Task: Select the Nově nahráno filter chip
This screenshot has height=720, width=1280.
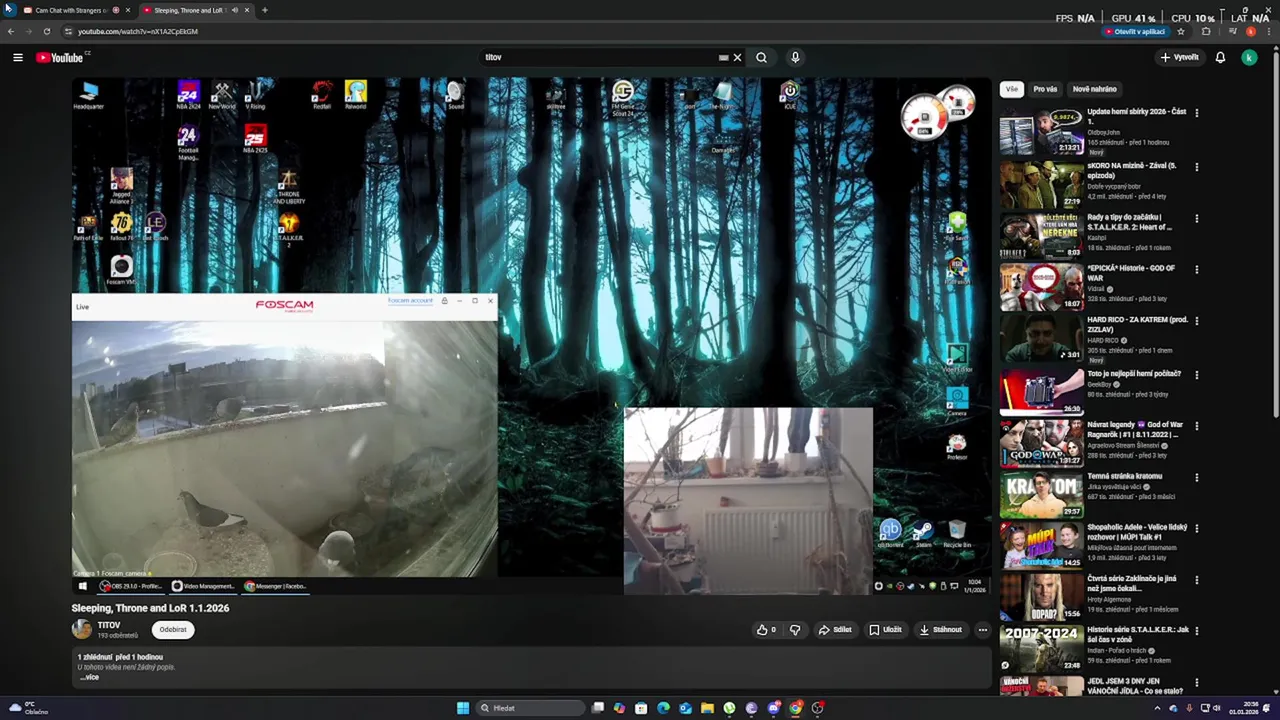Action: pyautogui.click(x=1094, y=89)
